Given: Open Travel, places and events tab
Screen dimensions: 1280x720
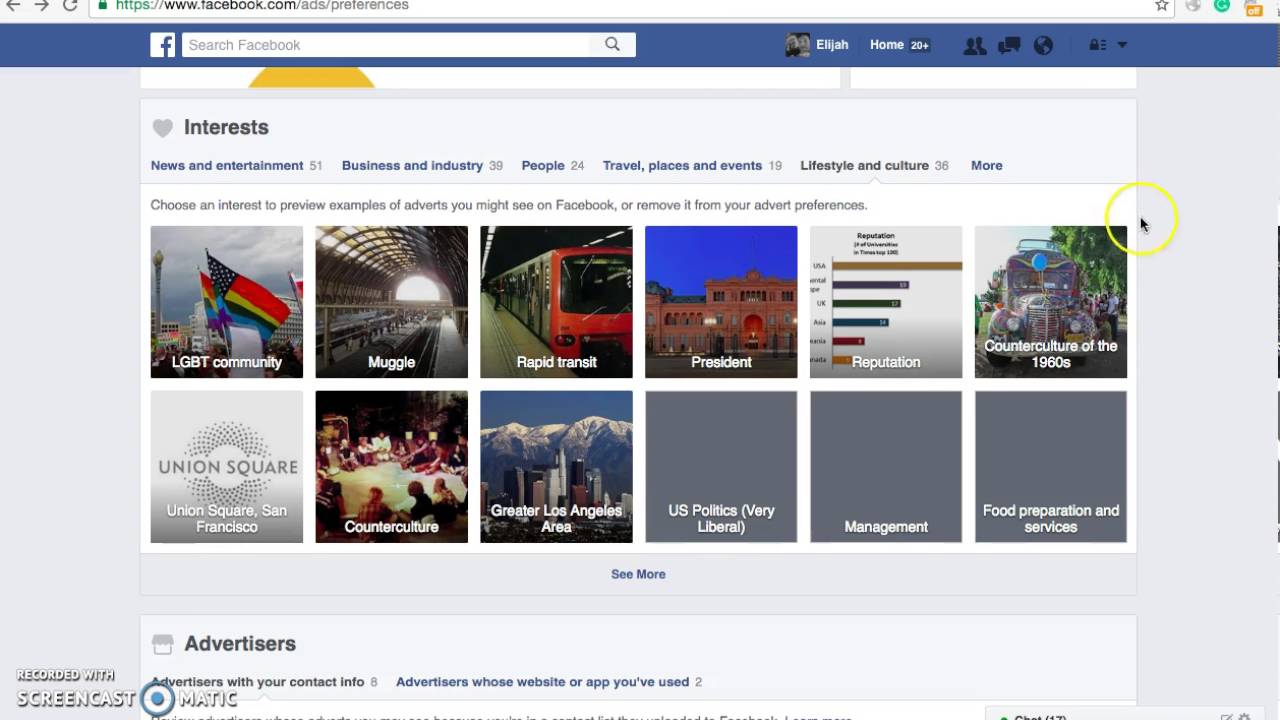Looking at the screenshot, I should (x=682, y=166).
